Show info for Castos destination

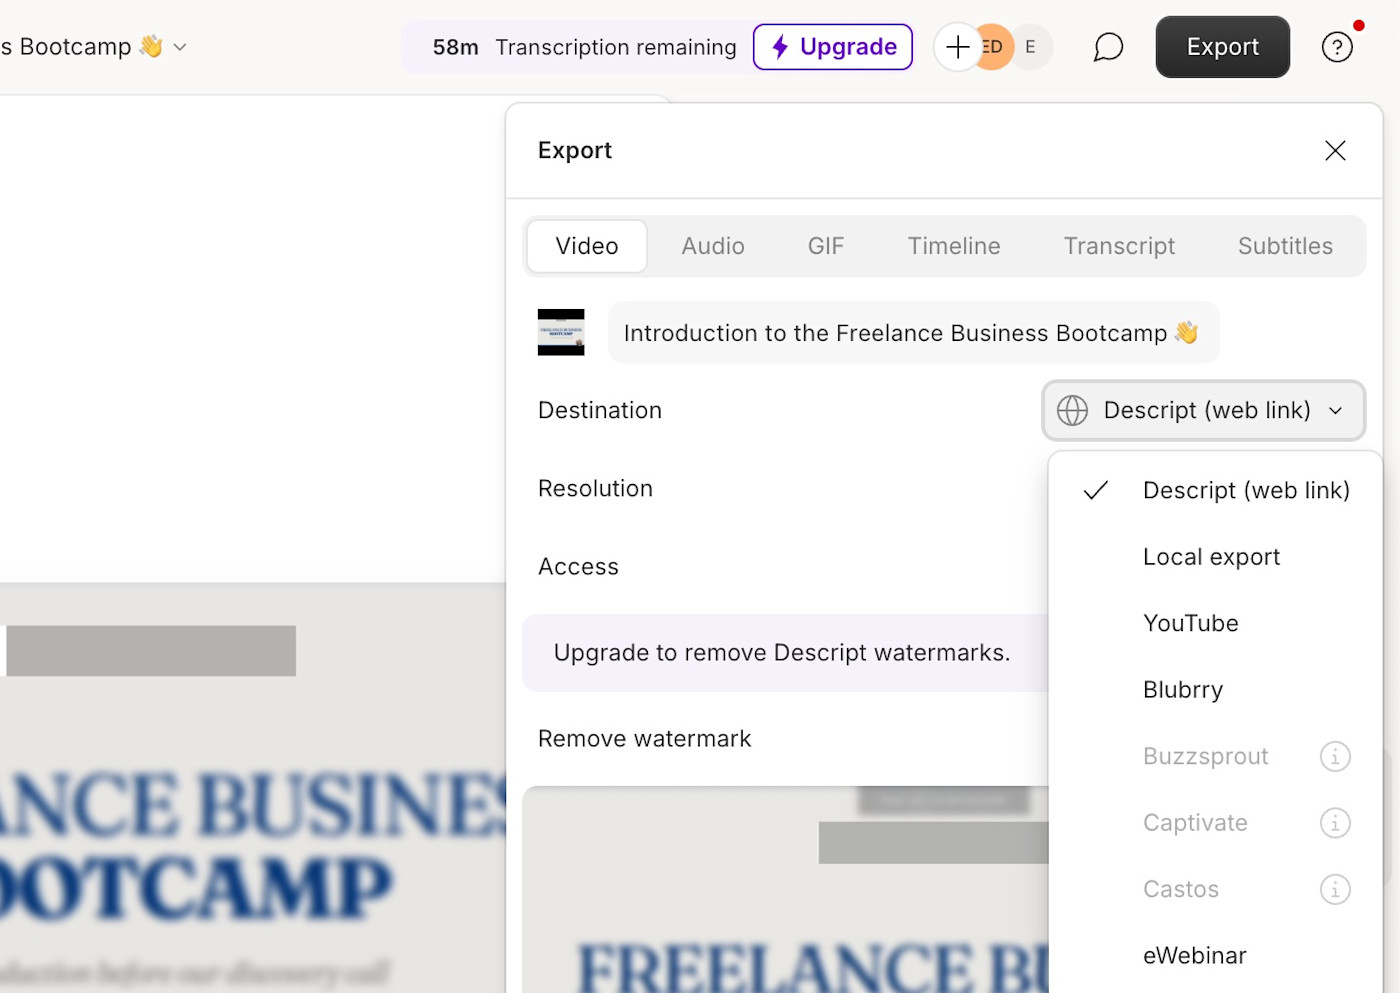1335,889
